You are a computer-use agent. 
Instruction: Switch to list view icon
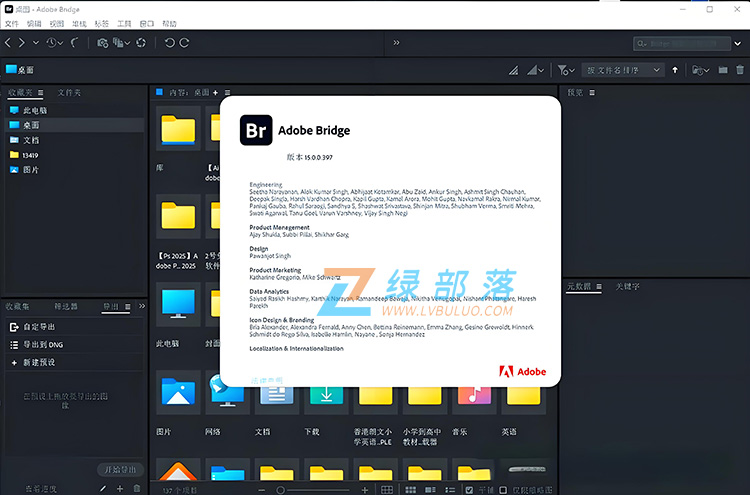click(x=450, y=490)
